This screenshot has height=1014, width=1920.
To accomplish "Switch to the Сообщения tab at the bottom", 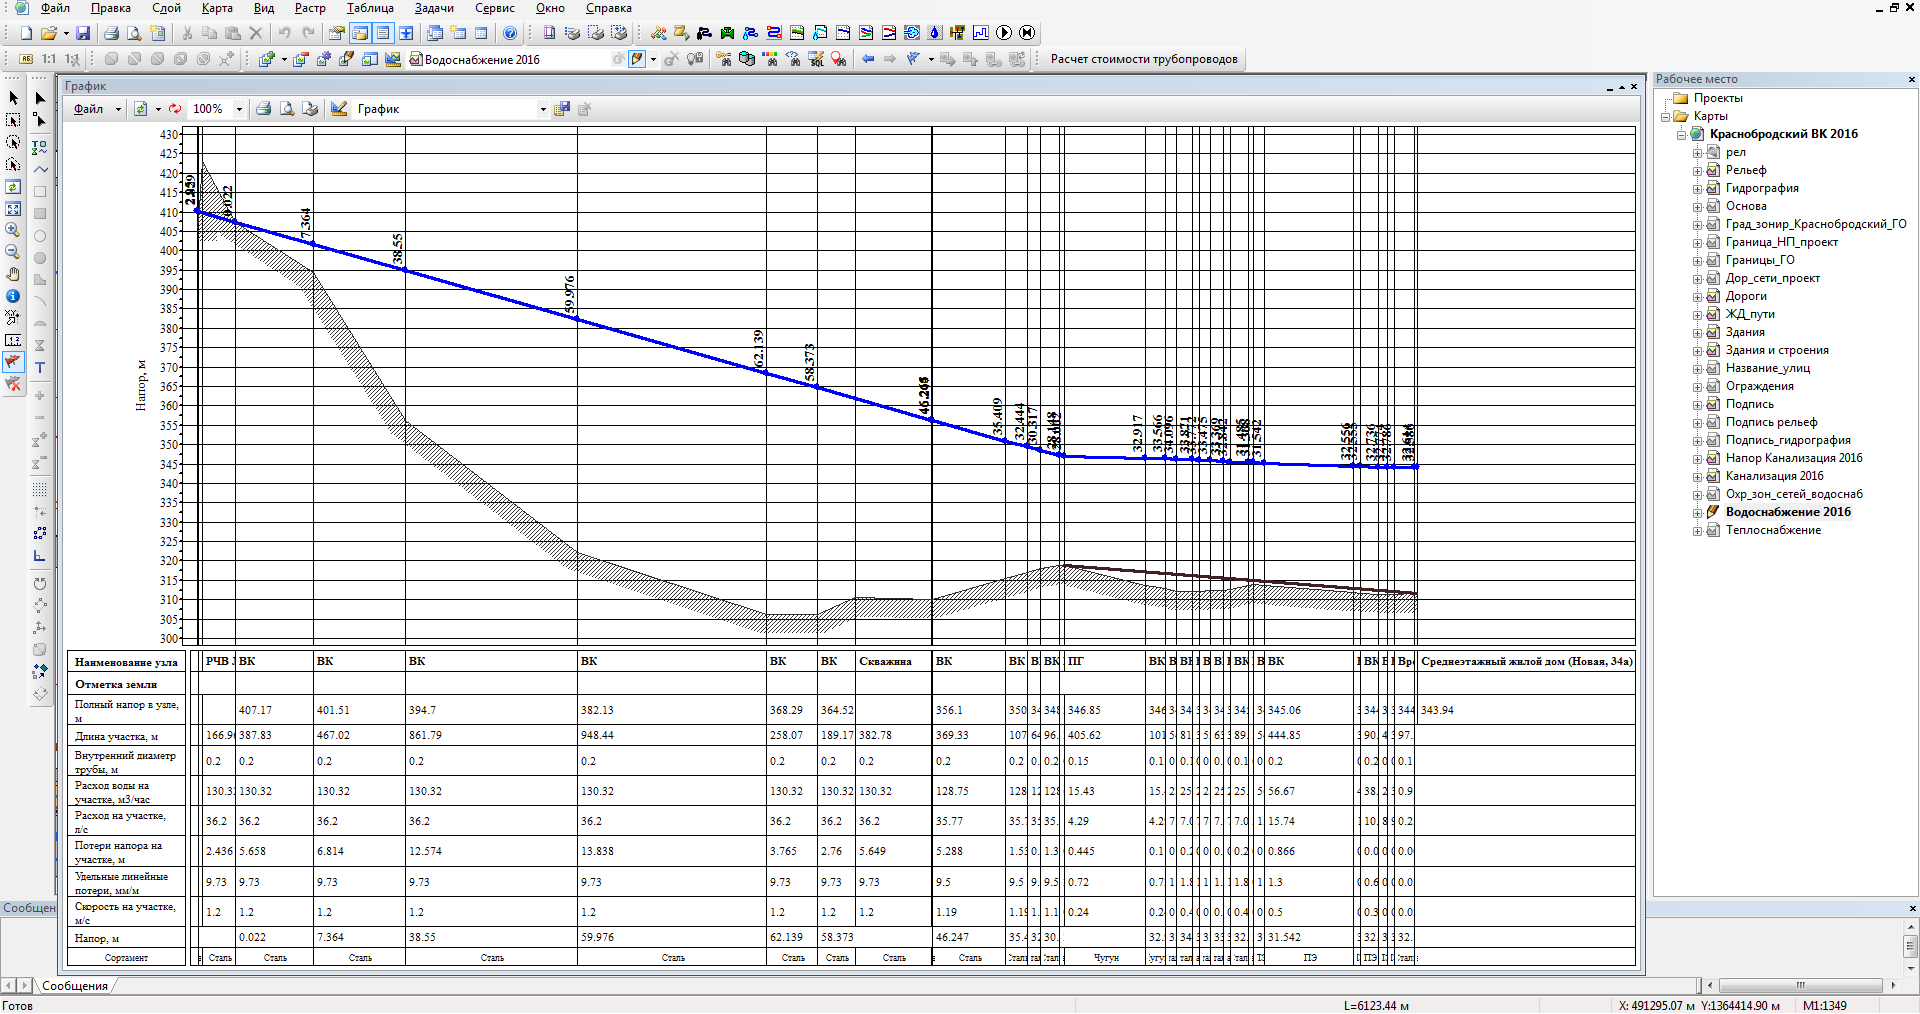I will coord(75,986).
